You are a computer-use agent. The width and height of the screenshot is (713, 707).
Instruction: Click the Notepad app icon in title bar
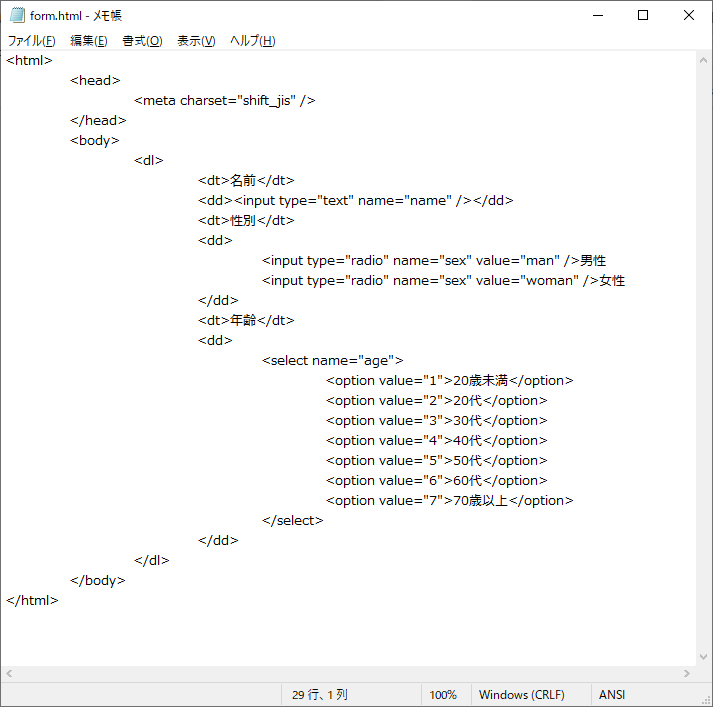pyautogui.click(x=17, y=15)
